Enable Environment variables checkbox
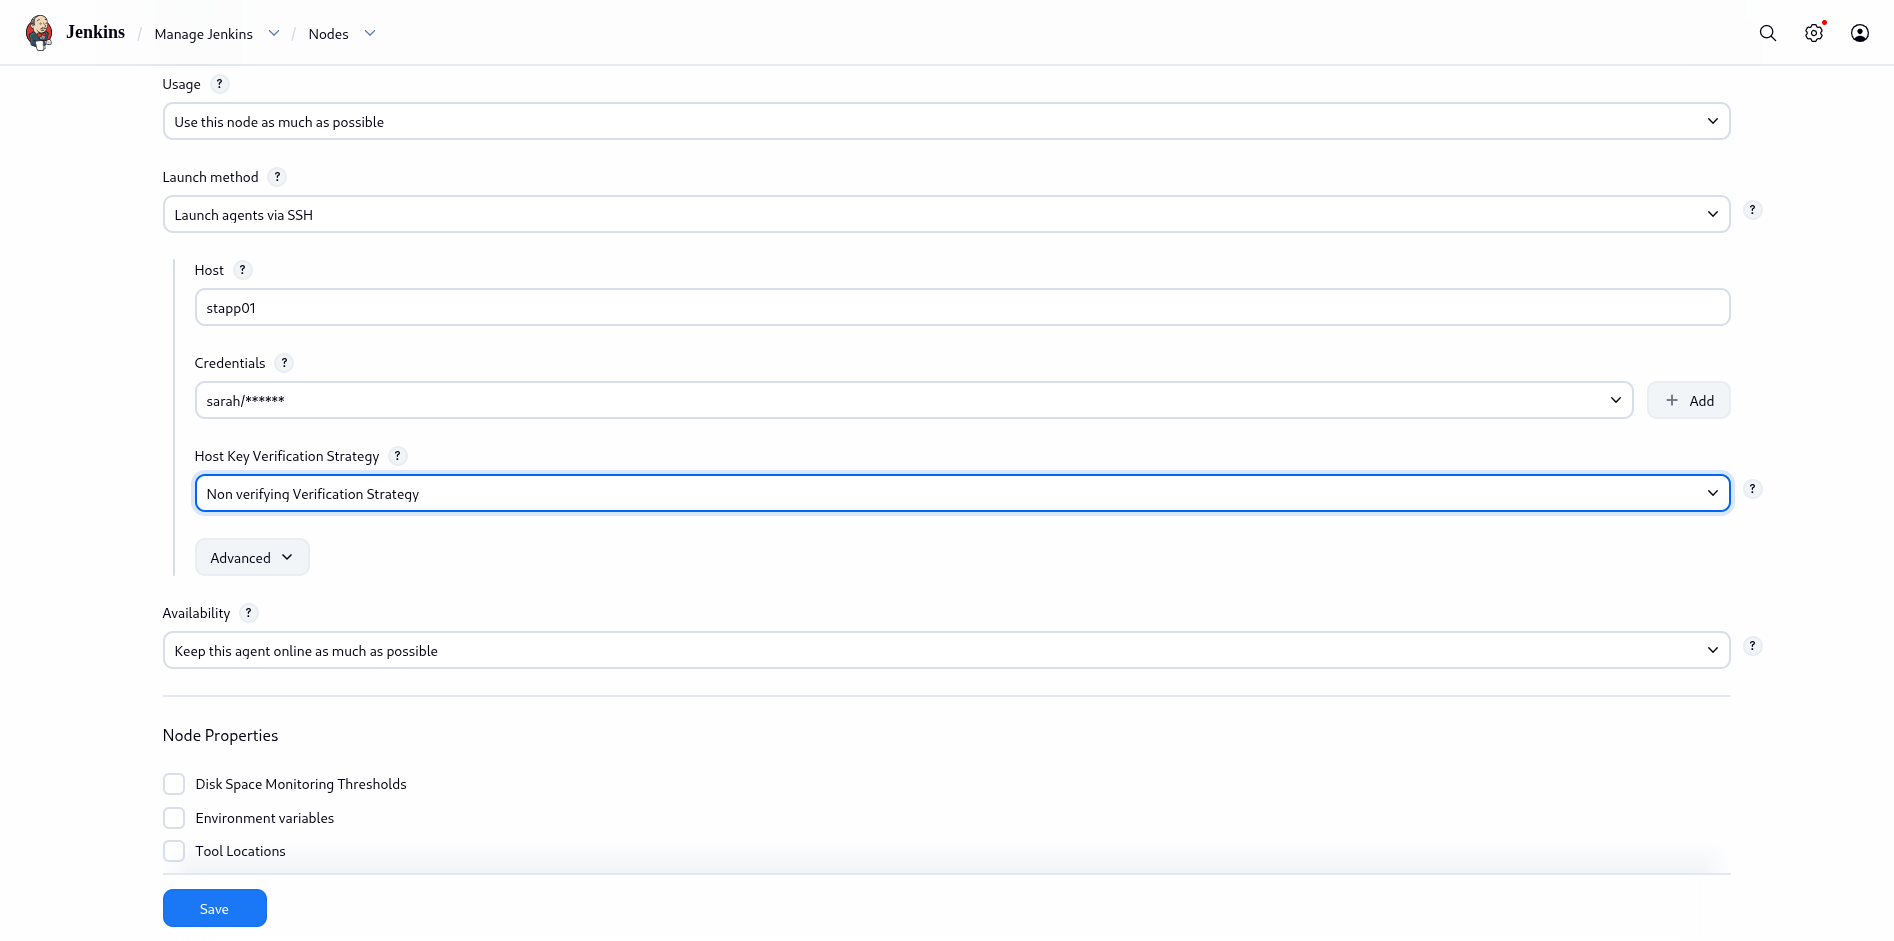Viewport: 1894px width, 941px height. tap(174, 818)
